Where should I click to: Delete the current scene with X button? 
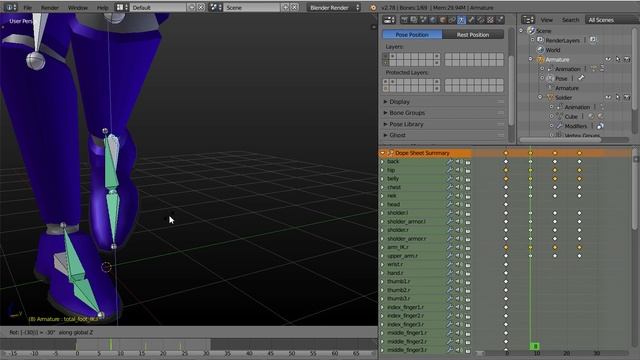click(x=294, y=7)
